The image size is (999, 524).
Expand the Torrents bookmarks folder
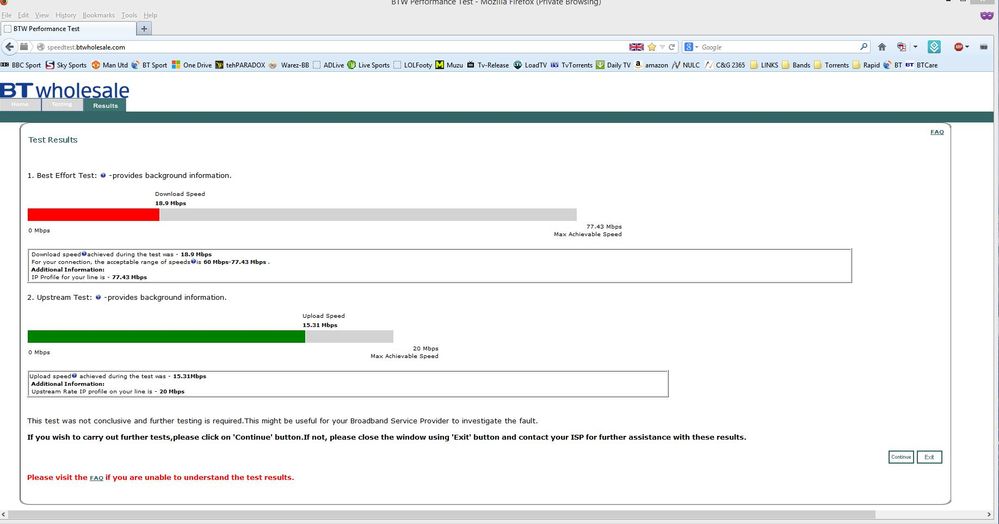(x=831, y=65)
